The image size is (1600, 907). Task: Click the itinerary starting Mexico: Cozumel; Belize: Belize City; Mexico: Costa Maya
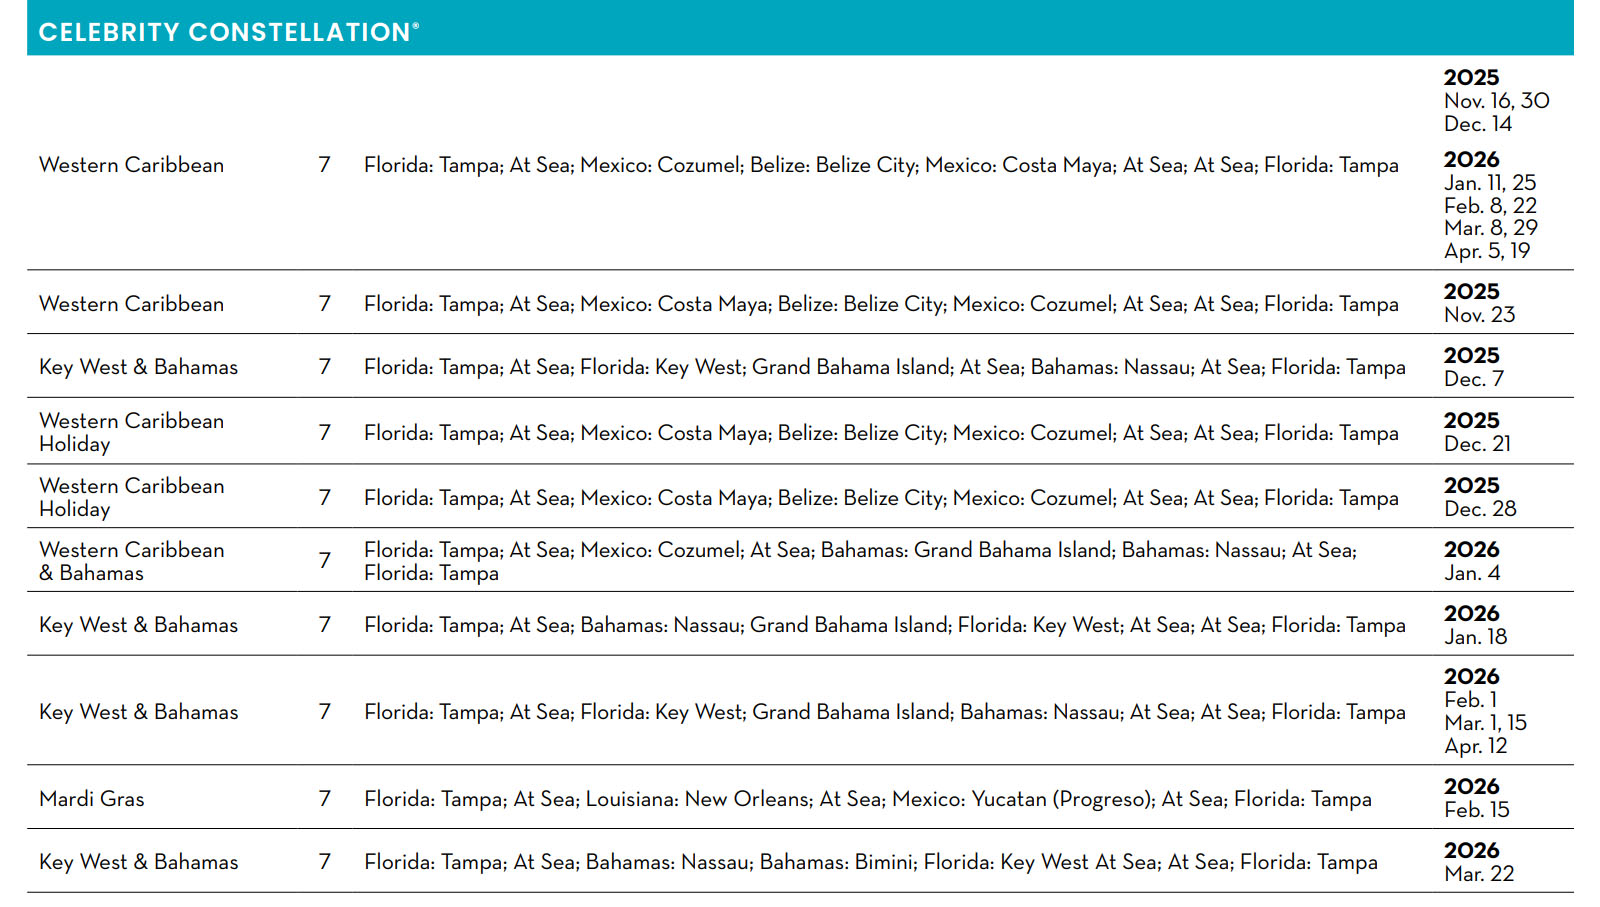click(881, 165)
